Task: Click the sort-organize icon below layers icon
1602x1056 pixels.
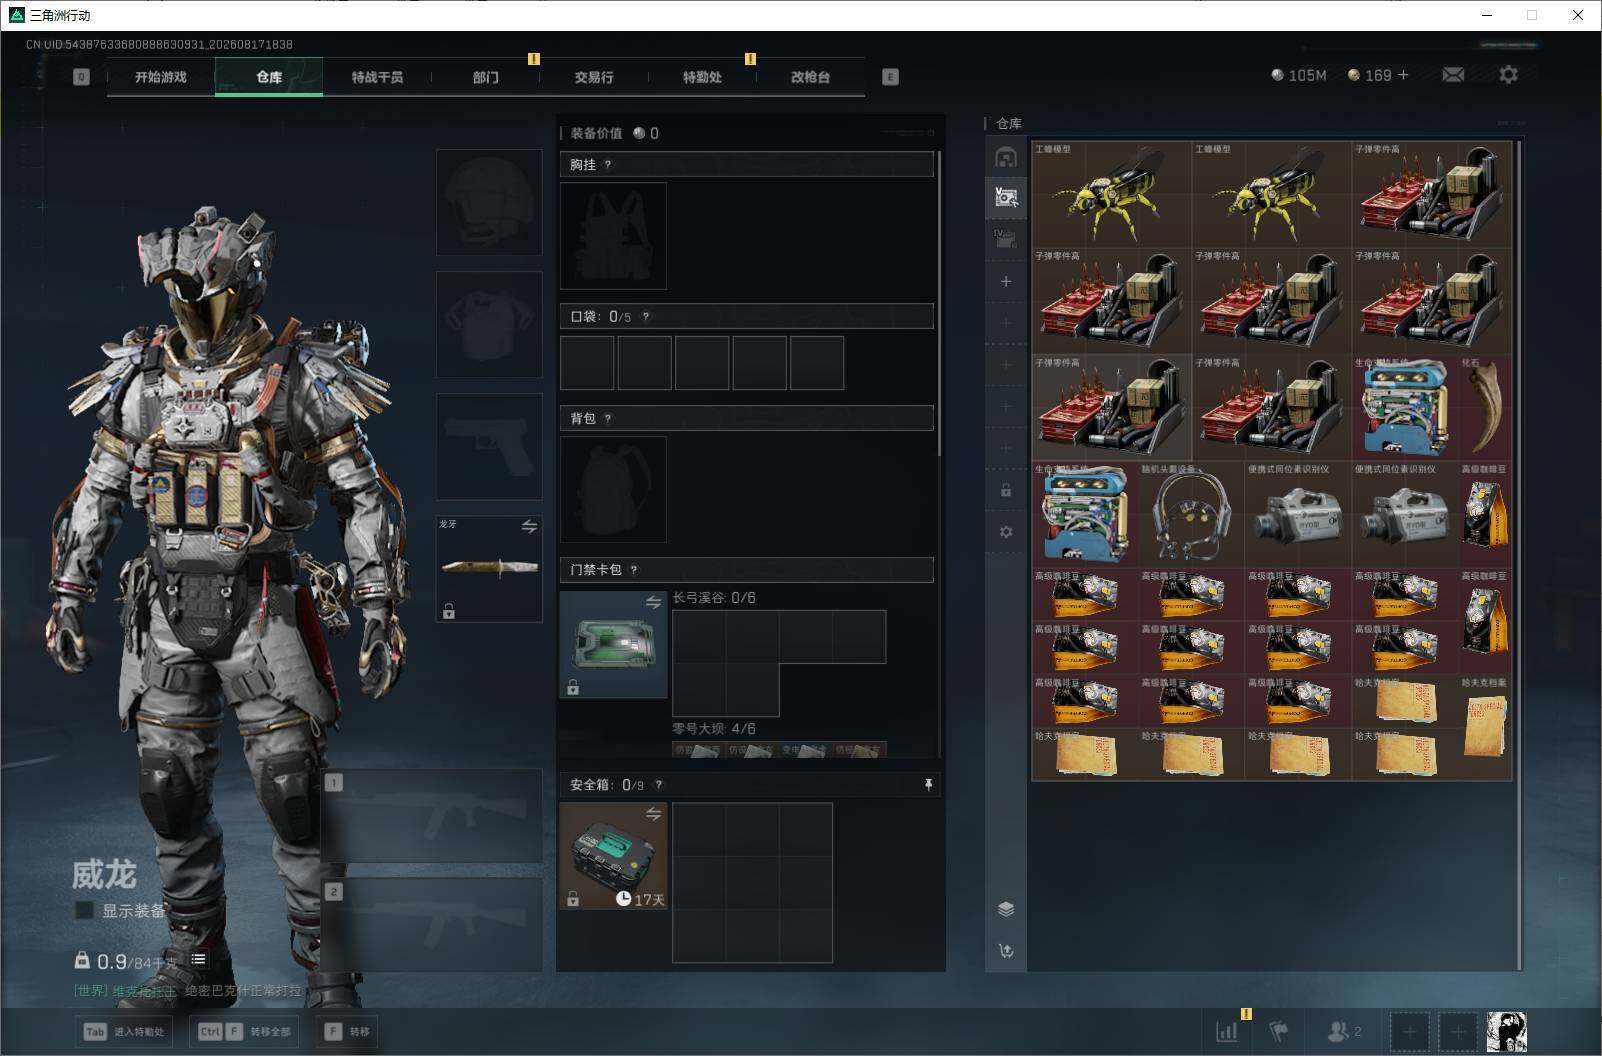Action: pos(1006,951)
